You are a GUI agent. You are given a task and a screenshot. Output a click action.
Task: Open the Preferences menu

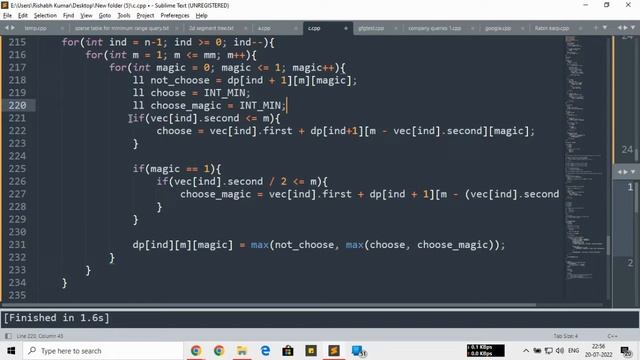pos(175,16)
